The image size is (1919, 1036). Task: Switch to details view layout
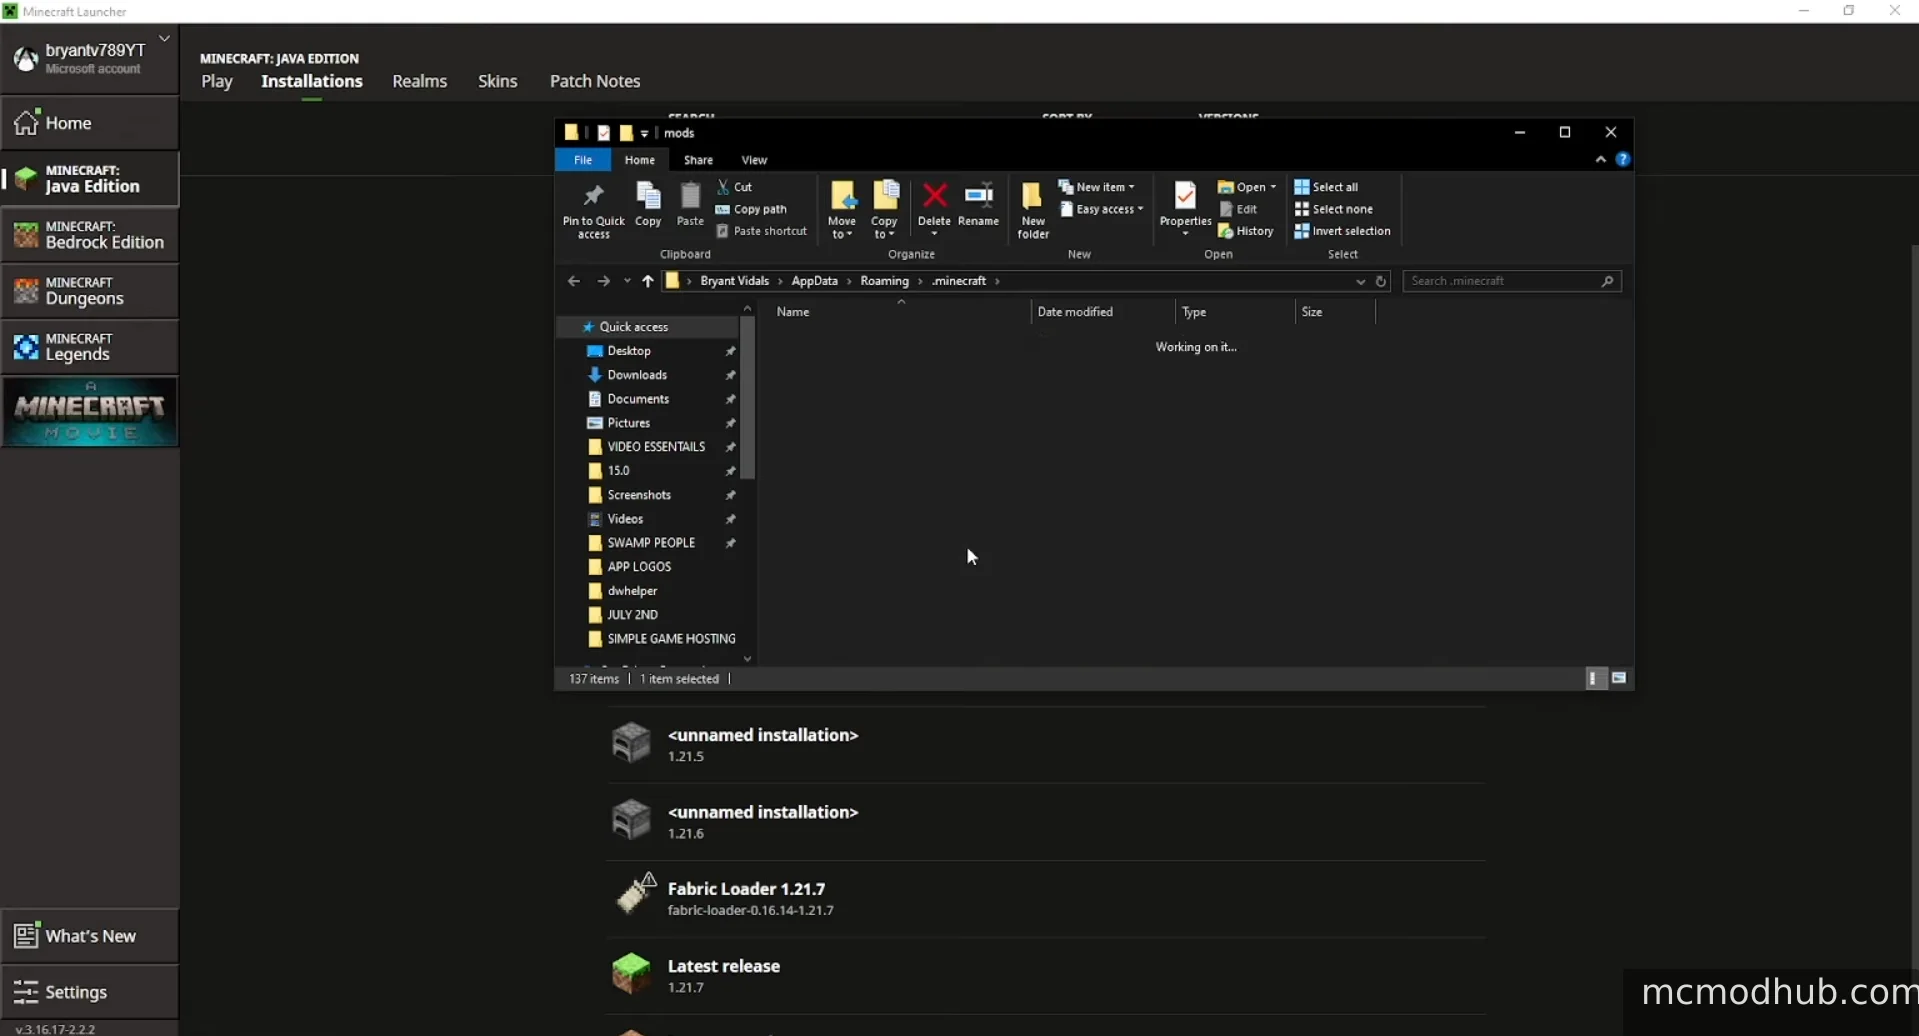point(1593,678)
